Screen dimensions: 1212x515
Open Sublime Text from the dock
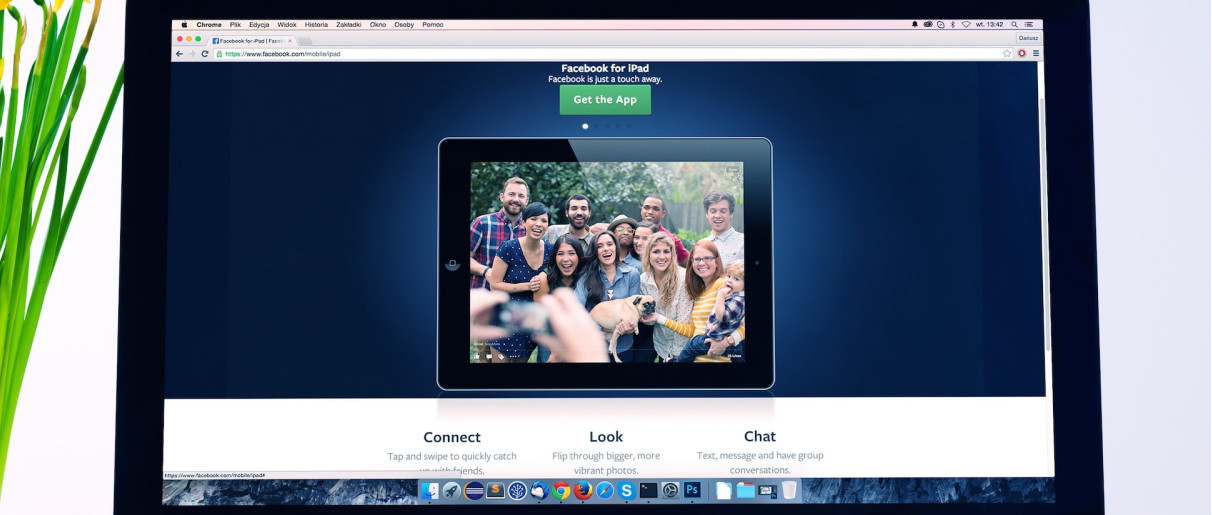pyautogui.click(x=495, y=490)
